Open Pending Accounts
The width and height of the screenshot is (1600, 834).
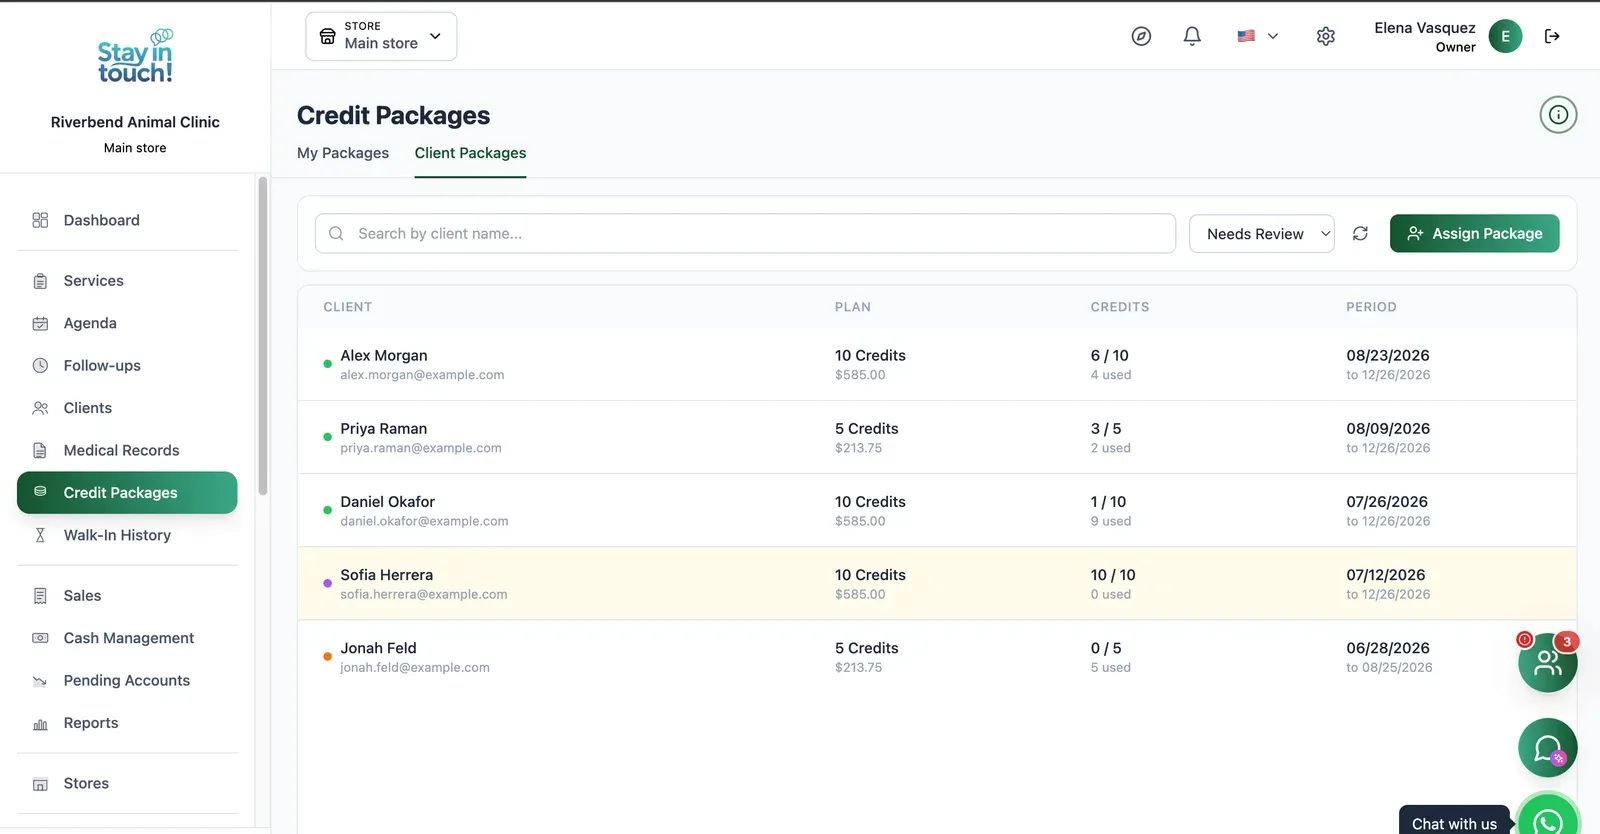(128, 680)
